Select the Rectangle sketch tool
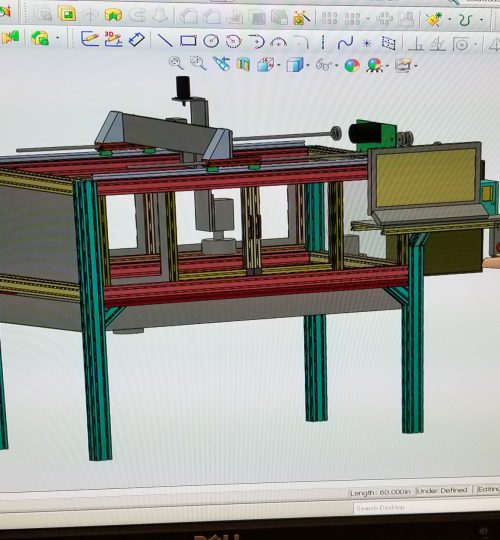The image size is (500, 540). point(188,41)
